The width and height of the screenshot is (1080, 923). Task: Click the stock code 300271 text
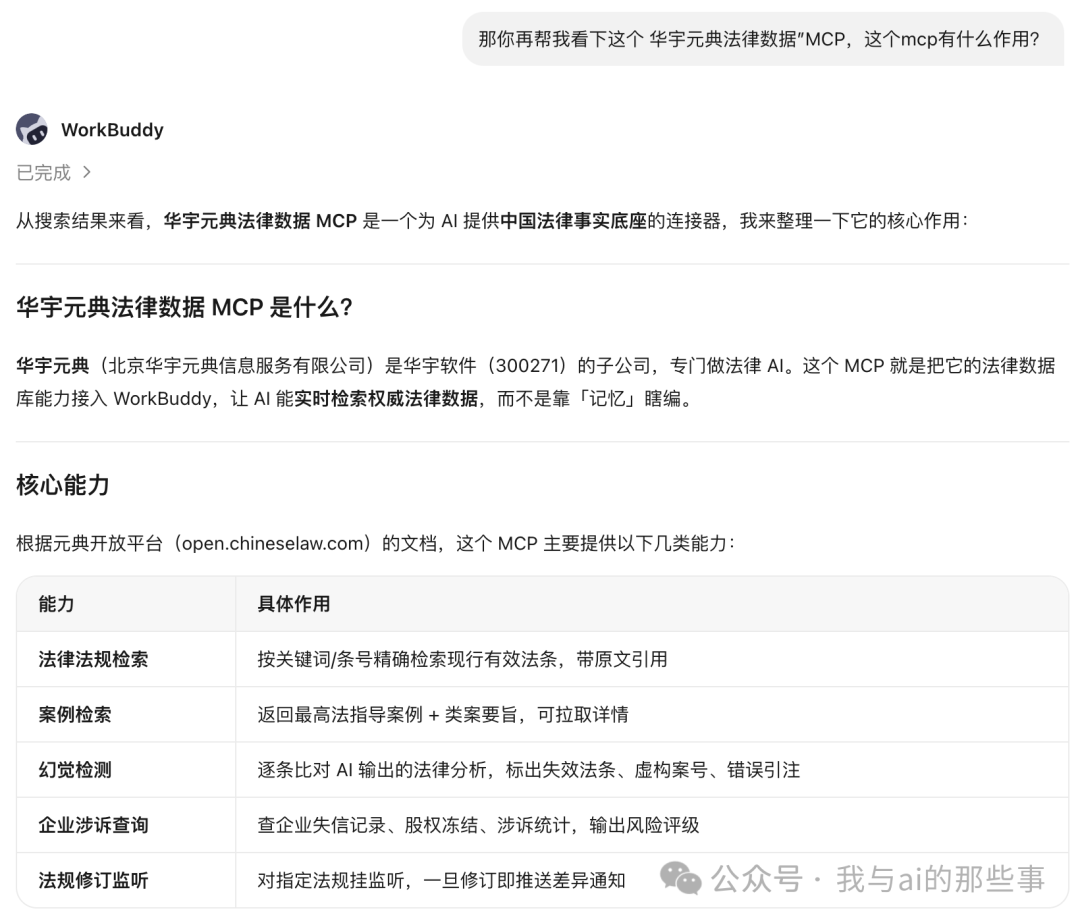tap(530, 365)
